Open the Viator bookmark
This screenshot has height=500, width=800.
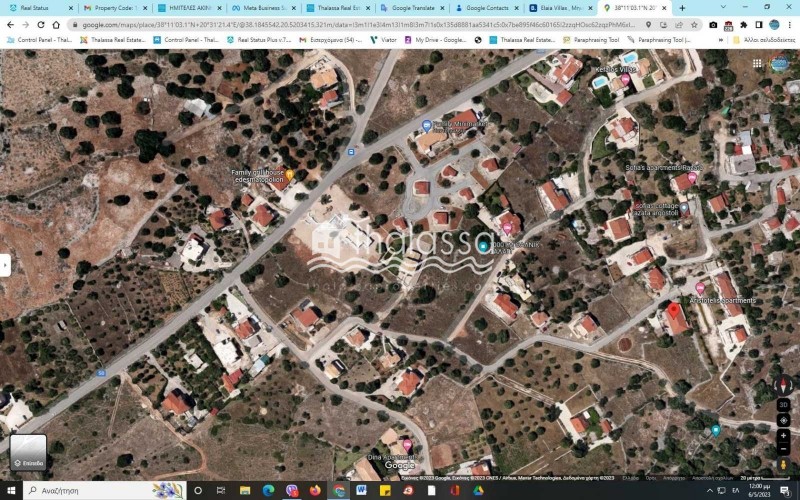coord(383,40)
